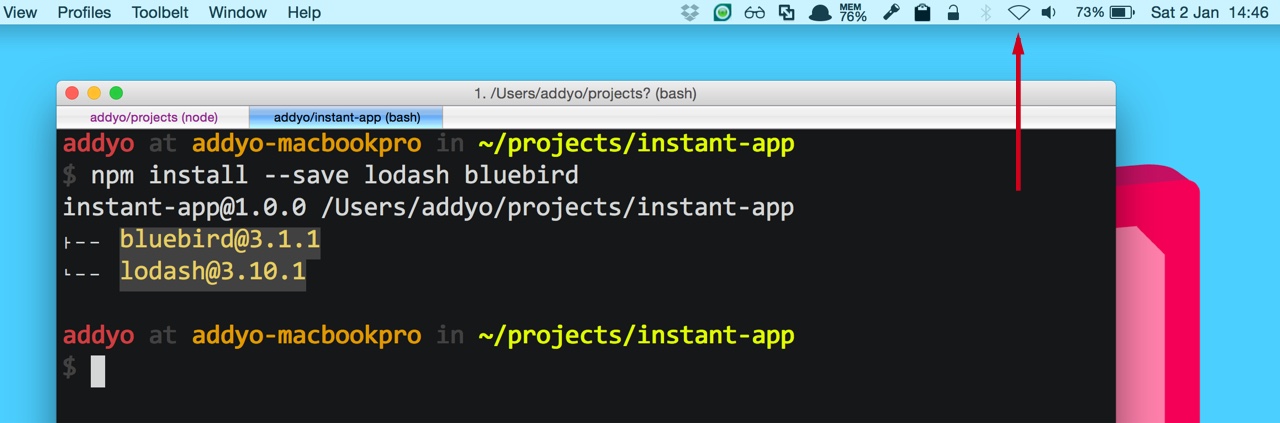
Task: Open the Profiles menu
Action: (x=84, y=13)
